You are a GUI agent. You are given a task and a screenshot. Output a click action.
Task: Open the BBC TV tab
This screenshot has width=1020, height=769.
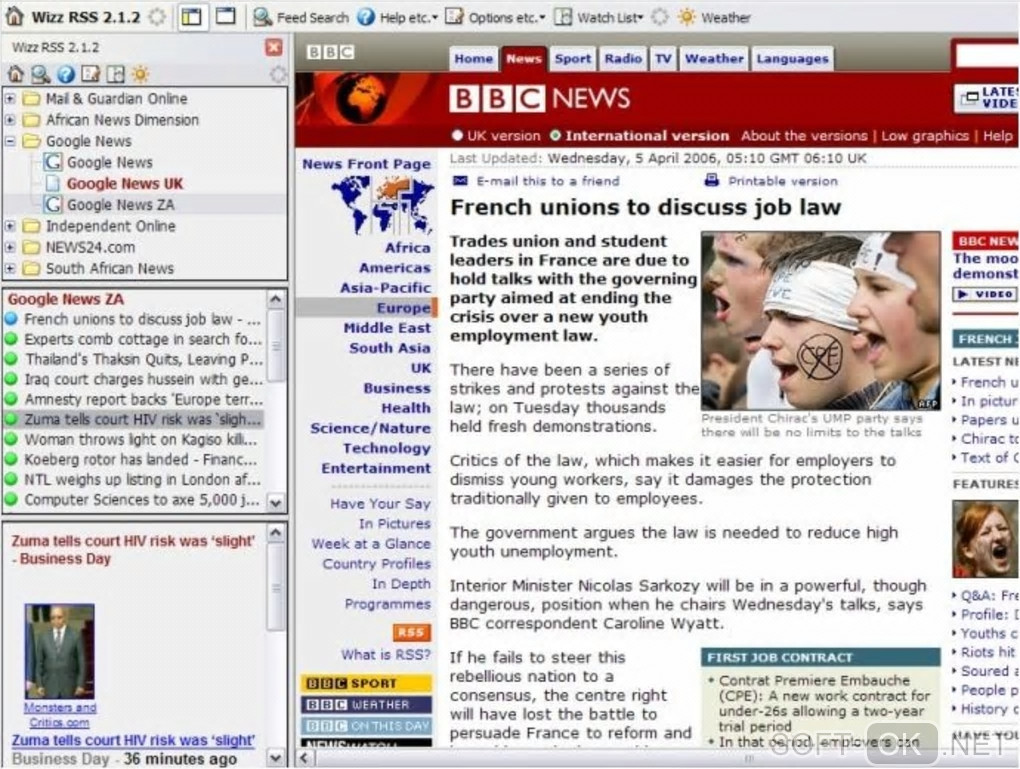663,59
